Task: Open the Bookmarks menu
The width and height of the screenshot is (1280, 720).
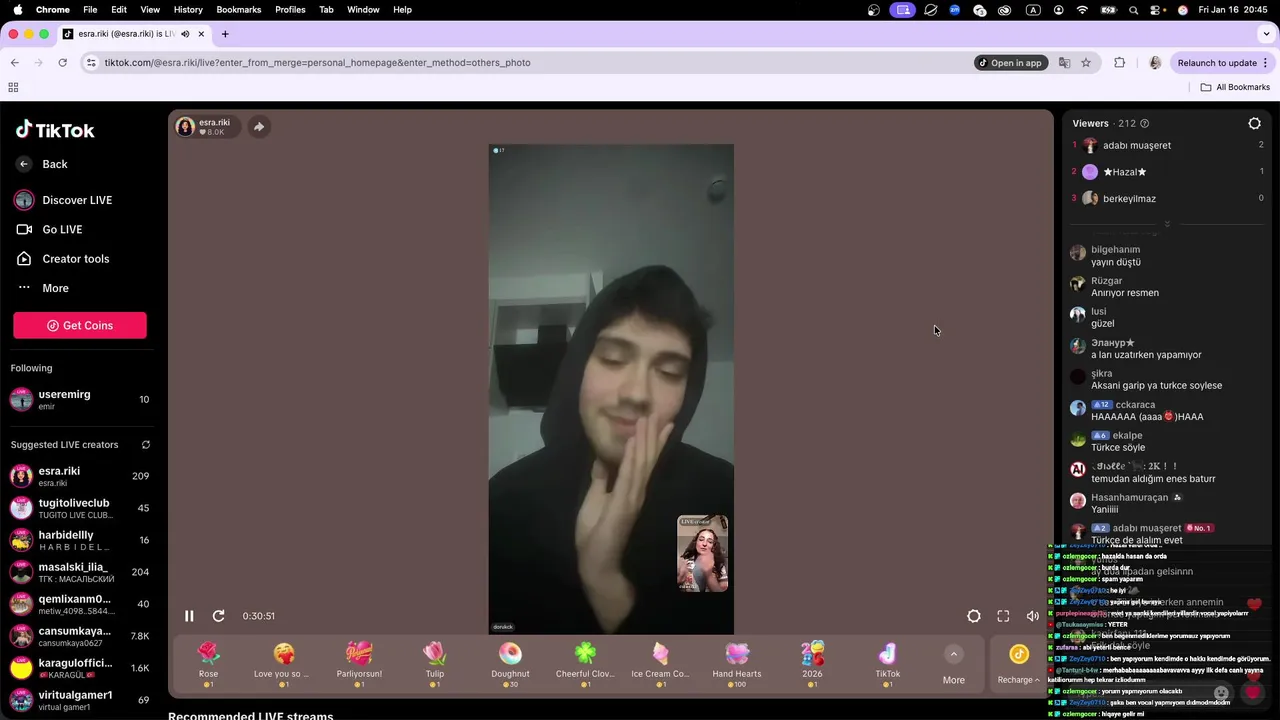Action: pos(239,9)
